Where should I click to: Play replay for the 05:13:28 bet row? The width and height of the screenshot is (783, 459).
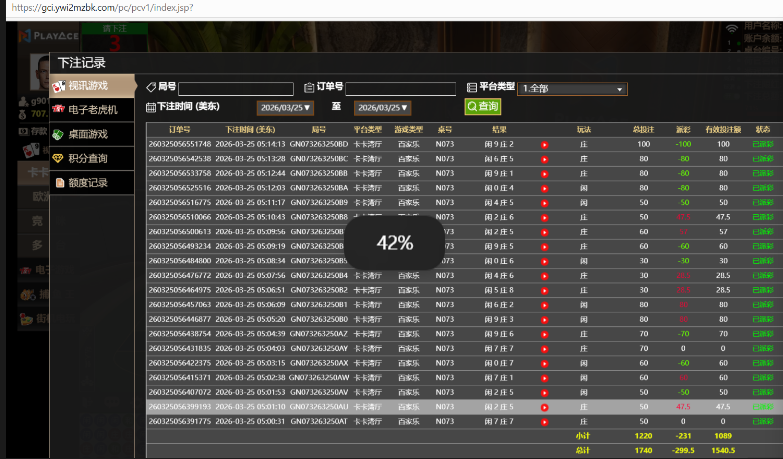coord(545,158)
